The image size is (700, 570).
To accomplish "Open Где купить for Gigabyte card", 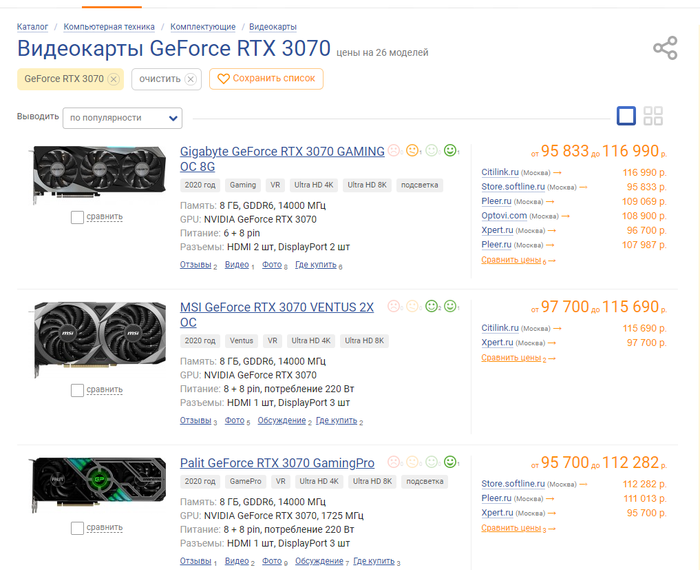I will (316, 265).
